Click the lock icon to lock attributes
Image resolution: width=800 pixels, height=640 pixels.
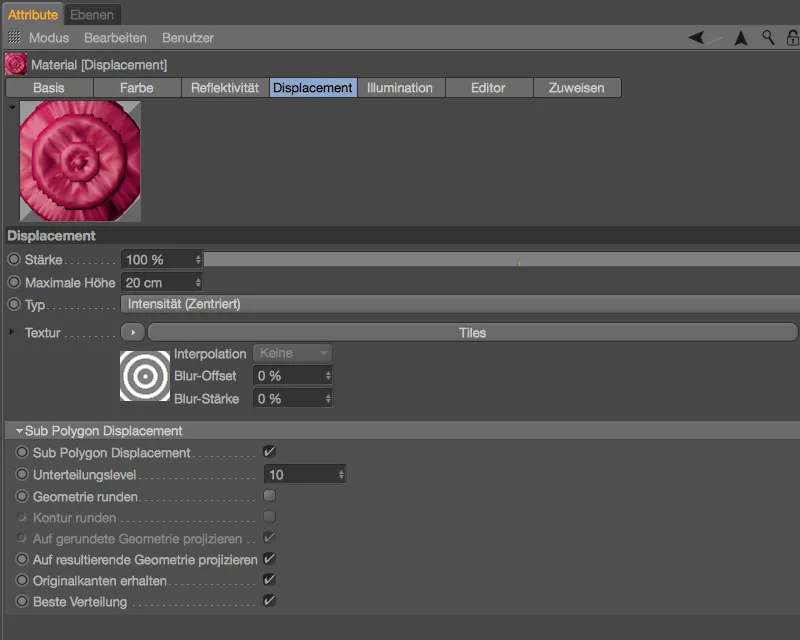click(791, 37)
